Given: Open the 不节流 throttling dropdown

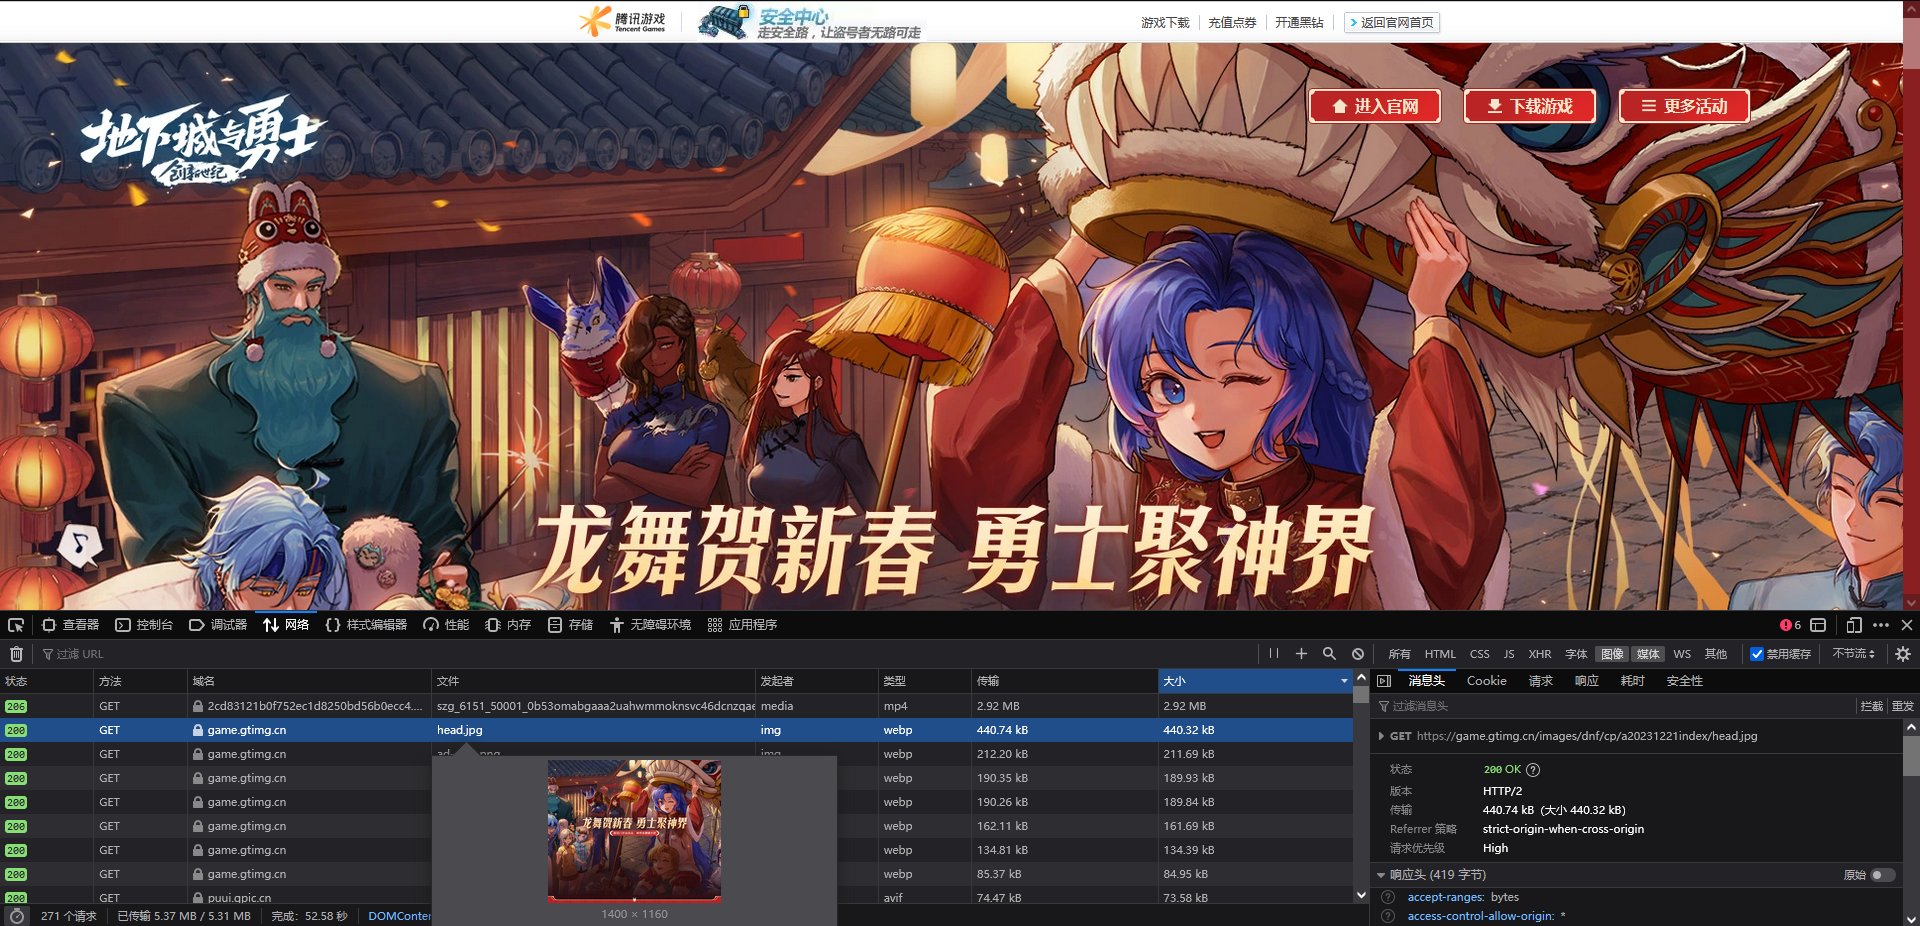Looking at the screenshot, I should pos(1853,654).
